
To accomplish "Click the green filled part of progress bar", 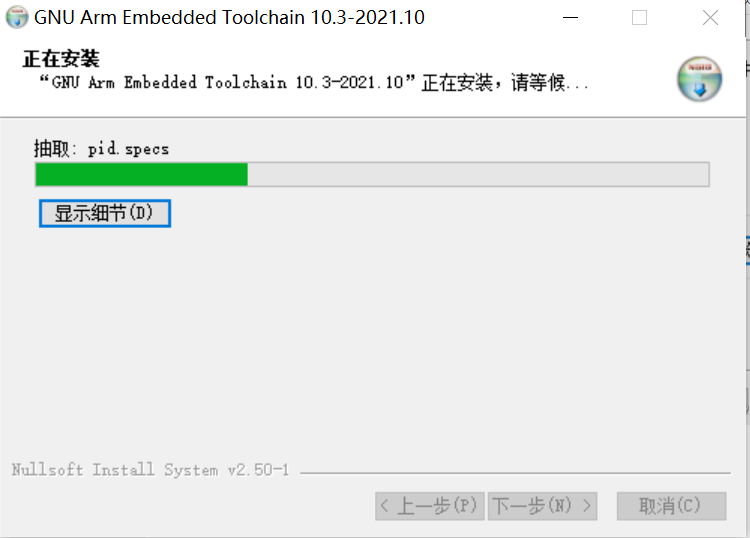I will click(x=142, y=175).
